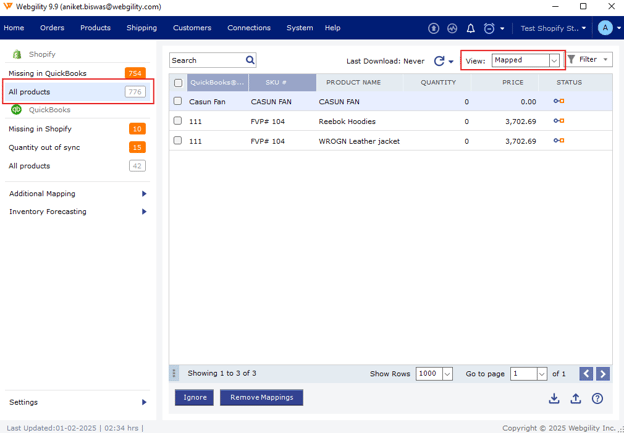
Task: Open the Products menu
Action: (95, 28)
